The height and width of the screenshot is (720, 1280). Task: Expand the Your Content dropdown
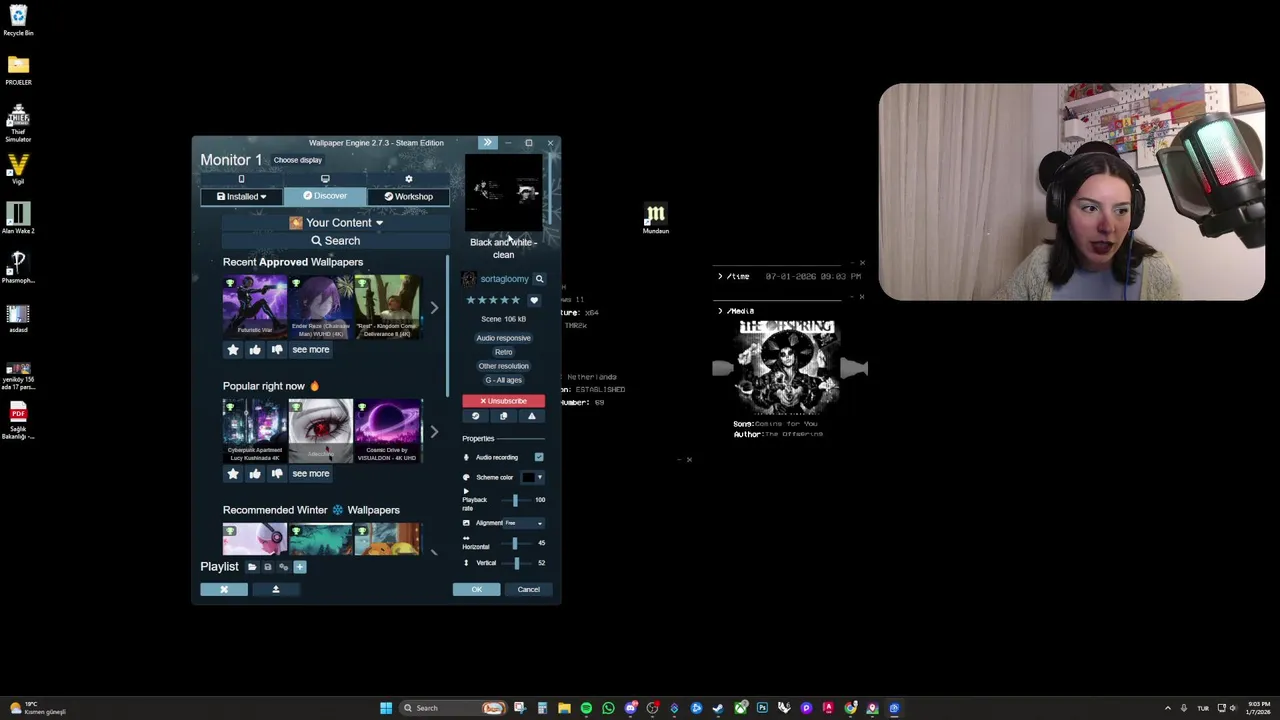(x=336, y=223)
